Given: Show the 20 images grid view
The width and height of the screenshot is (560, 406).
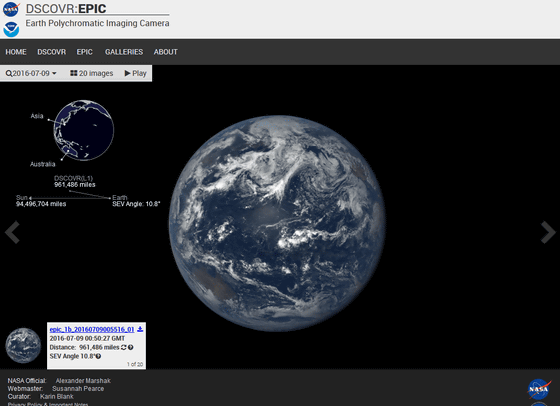Looking at the screenshot, I should click(92, 73).
